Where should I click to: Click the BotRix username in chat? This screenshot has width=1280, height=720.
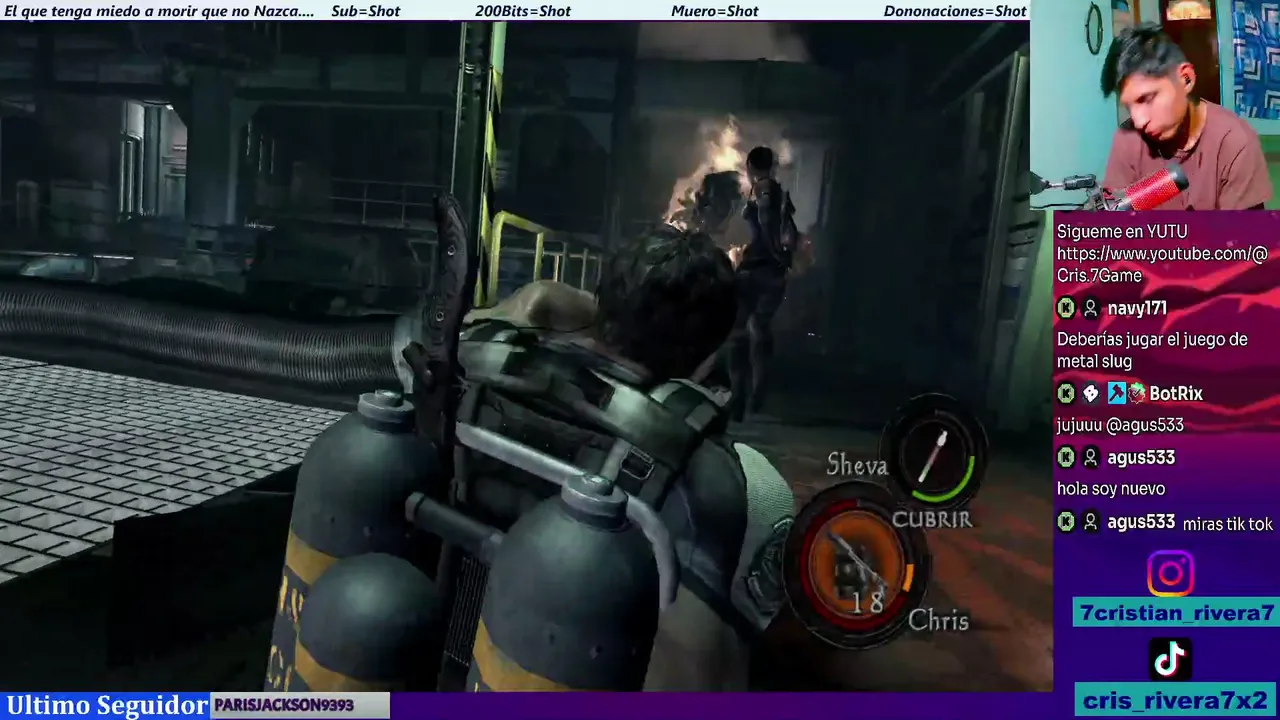click(x=1176, y=393)
